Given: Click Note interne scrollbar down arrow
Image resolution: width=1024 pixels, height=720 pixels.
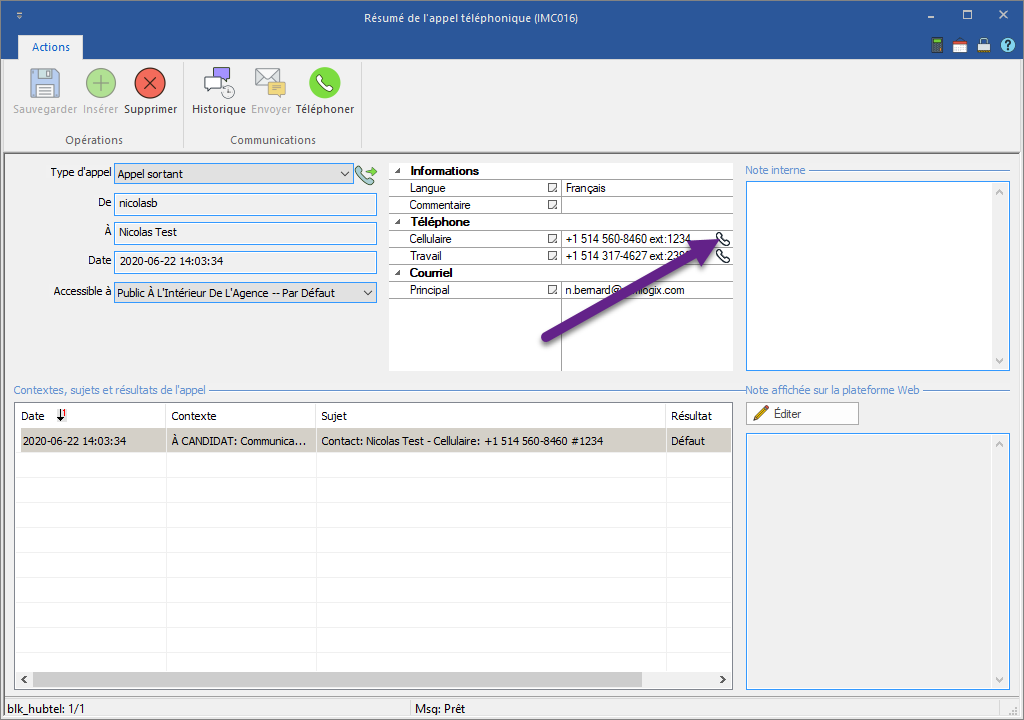Looking at the screenshot, I should 999,361.
